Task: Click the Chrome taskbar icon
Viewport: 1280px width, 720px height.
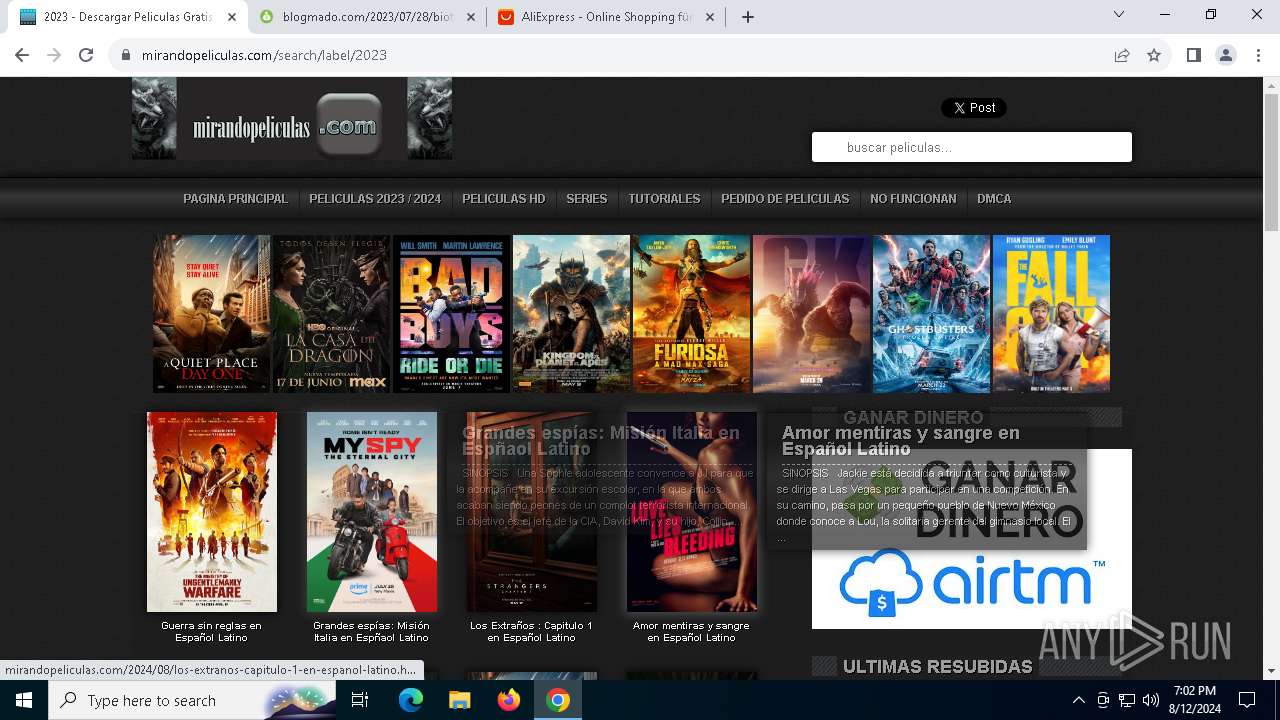Action: coord(558,700)
